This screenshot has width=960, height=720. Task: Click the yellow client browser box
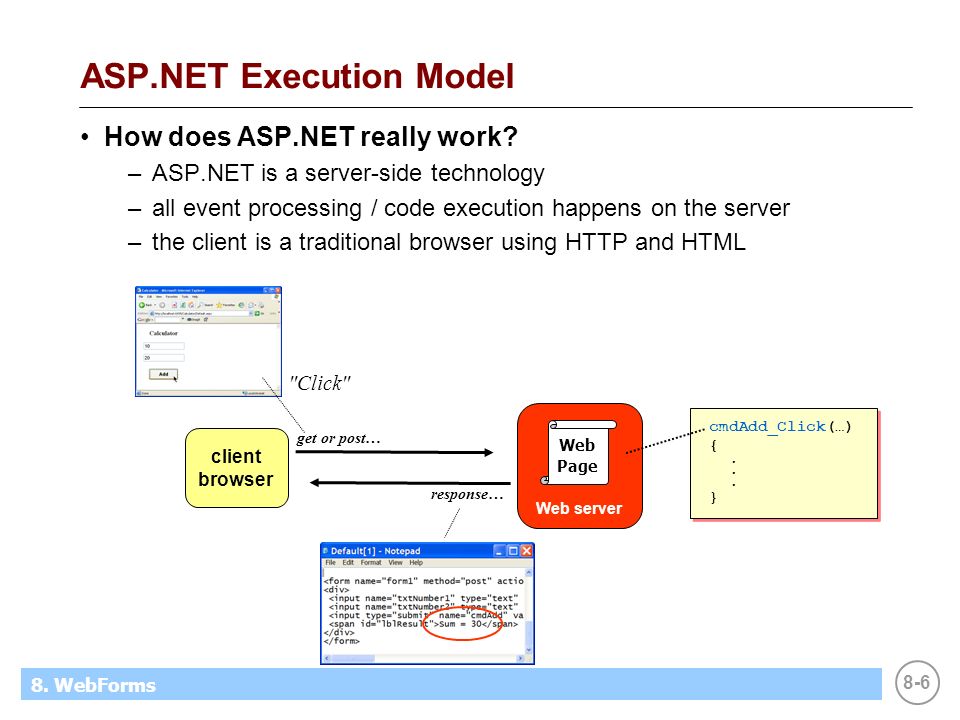[x=236, y=468]
